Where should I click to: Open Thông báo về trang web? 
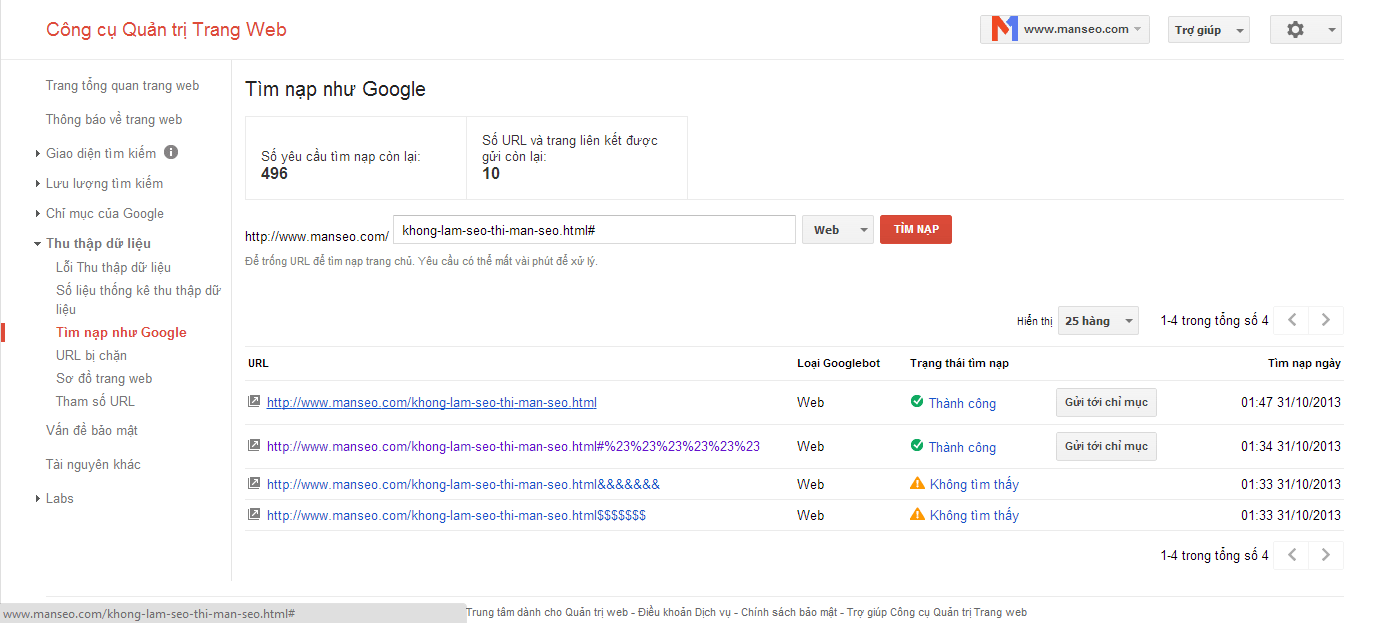[114, 119]
